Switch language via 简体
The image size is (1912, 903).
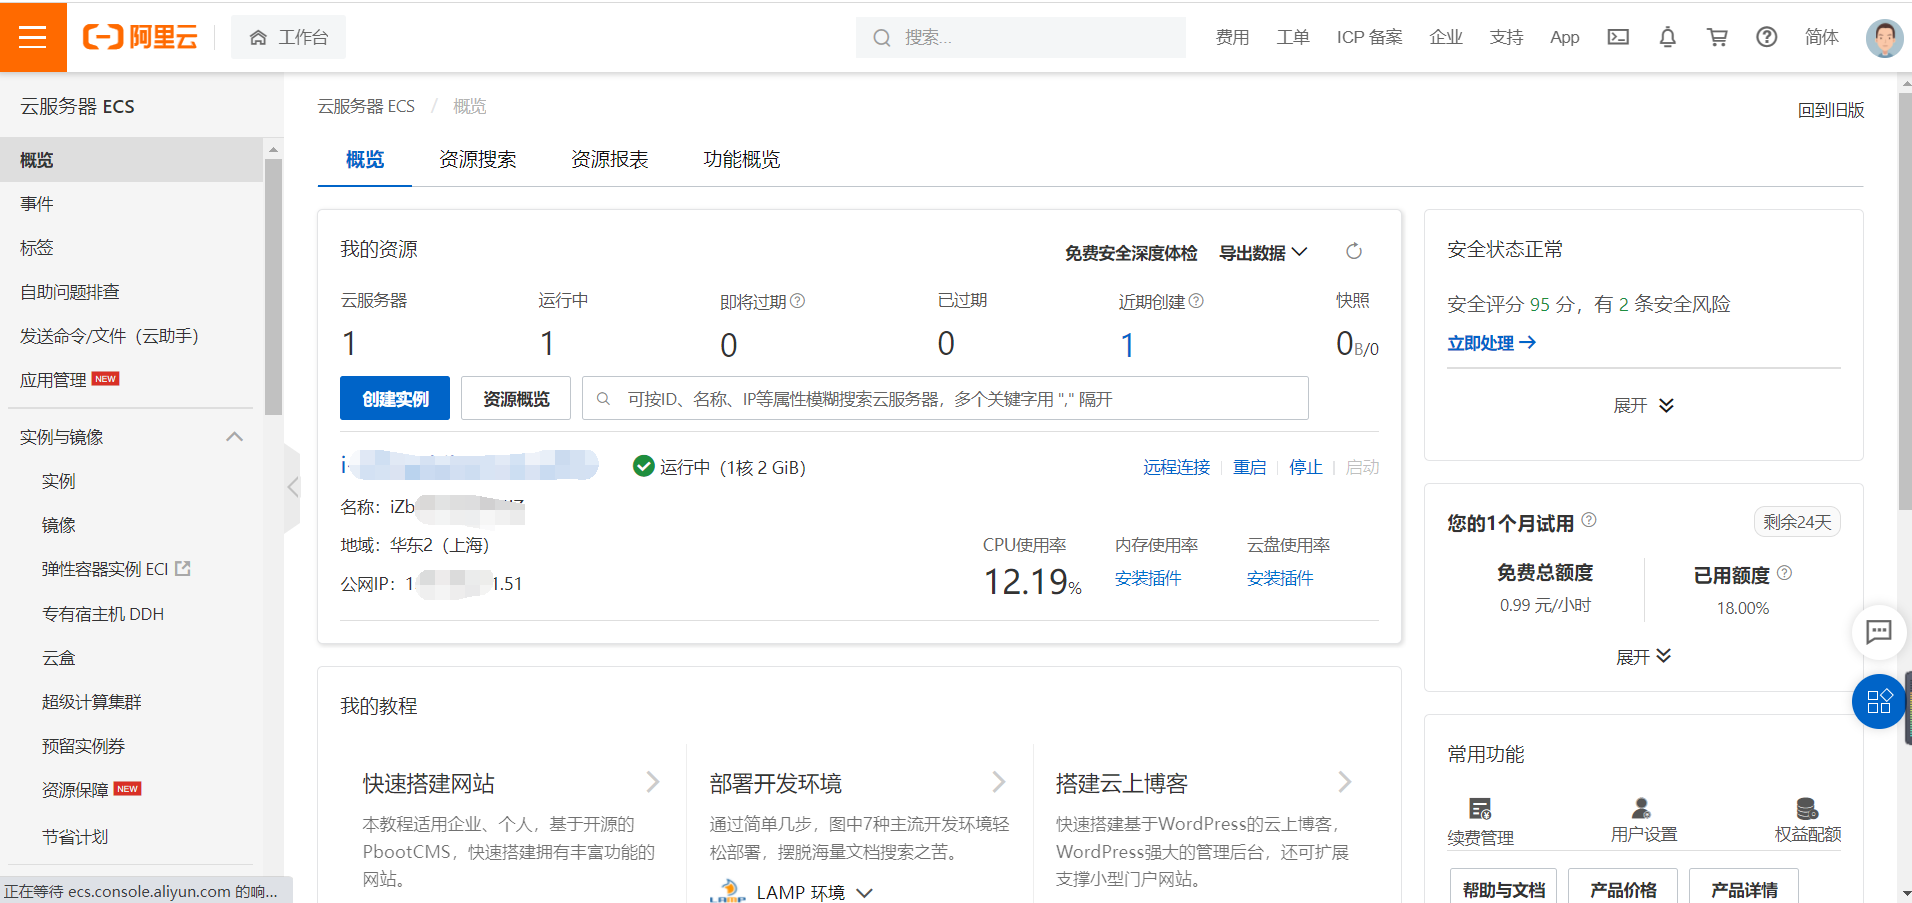[1821, 37]
